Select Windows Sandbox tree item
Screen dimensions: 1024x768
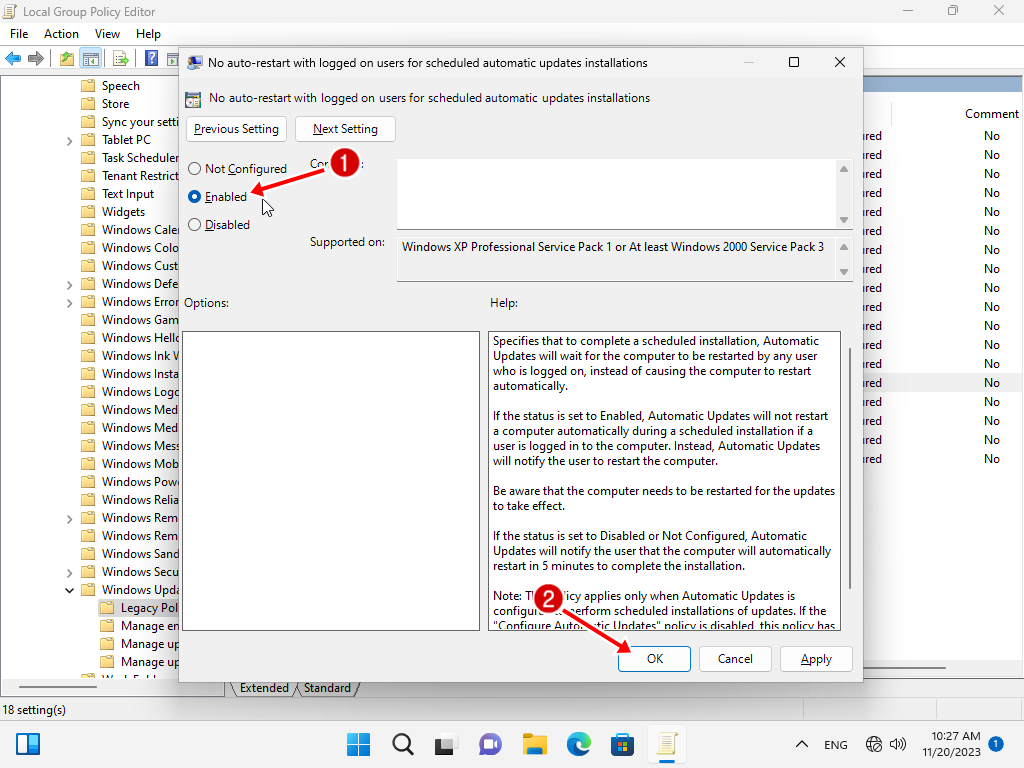(140, 554)
